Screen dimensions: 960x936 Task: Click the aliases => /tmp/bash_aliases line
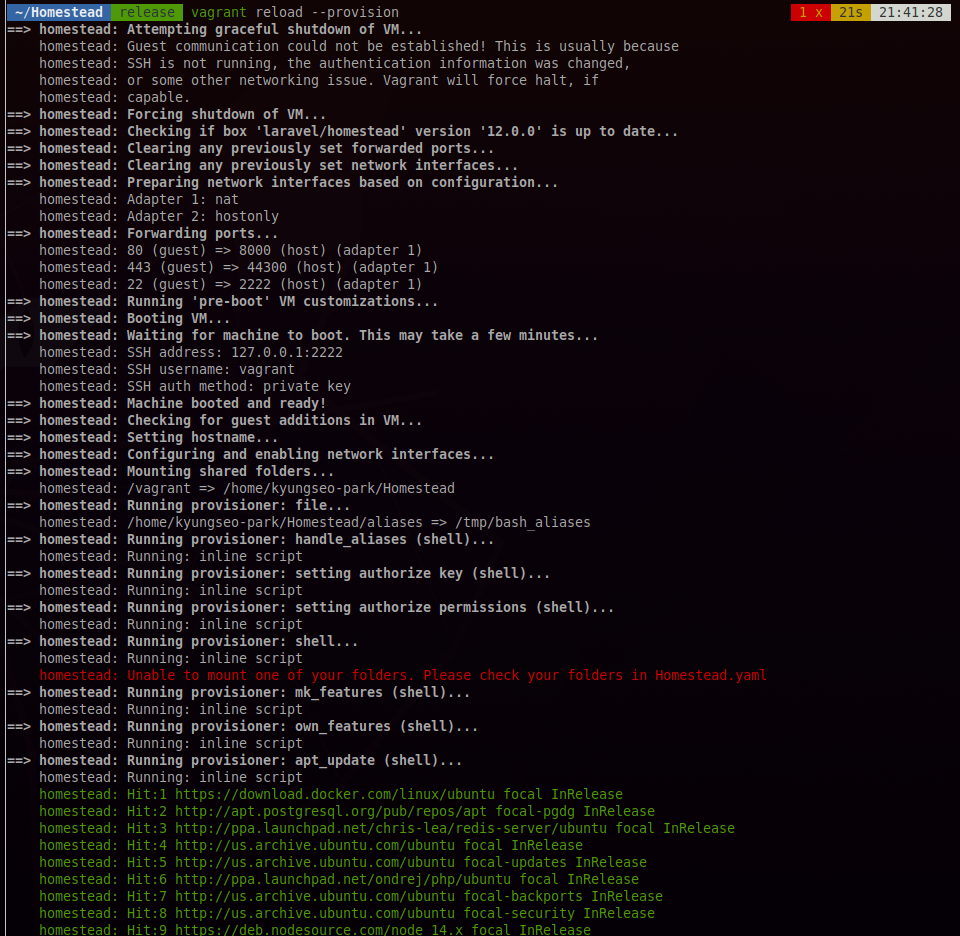(315, 523)
